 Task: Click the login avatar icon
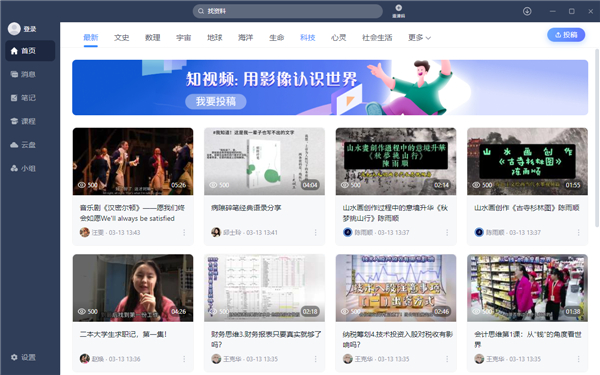(14, 29)
